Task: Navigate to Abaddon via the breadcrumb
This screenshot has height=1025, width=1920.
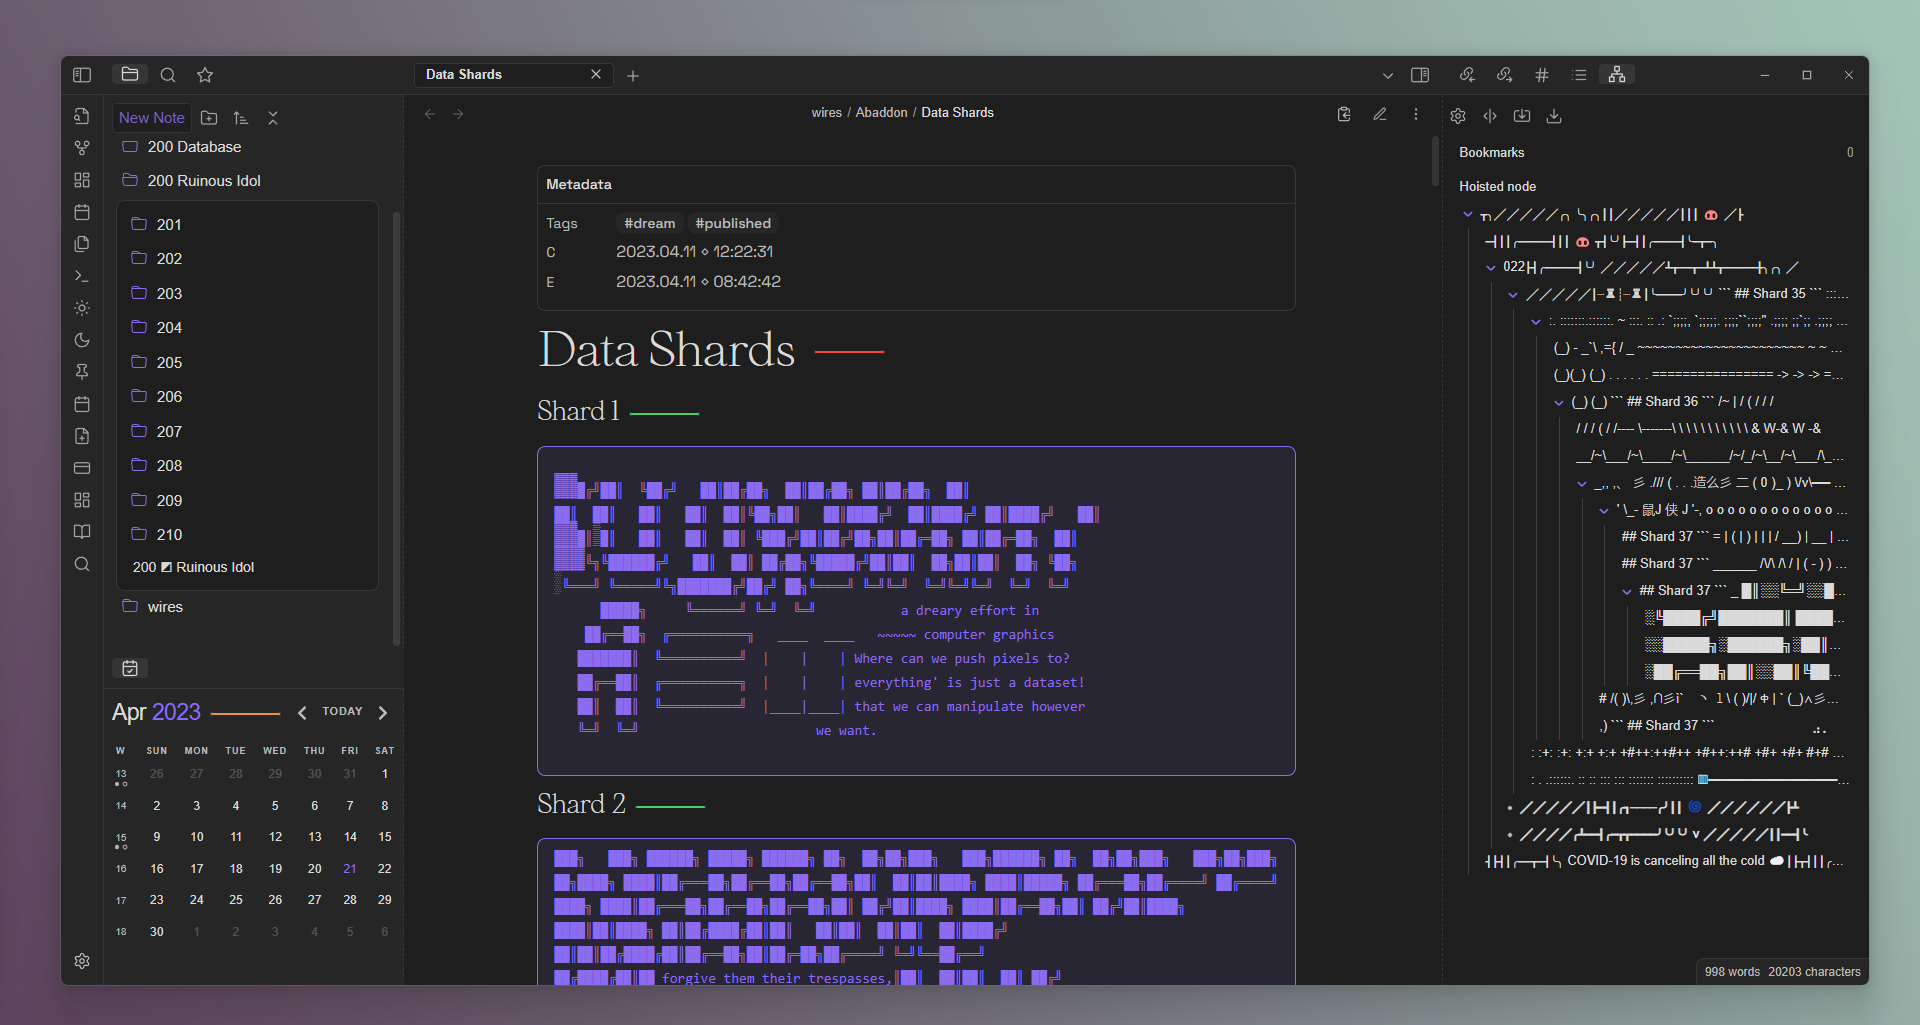Action: 881,112
